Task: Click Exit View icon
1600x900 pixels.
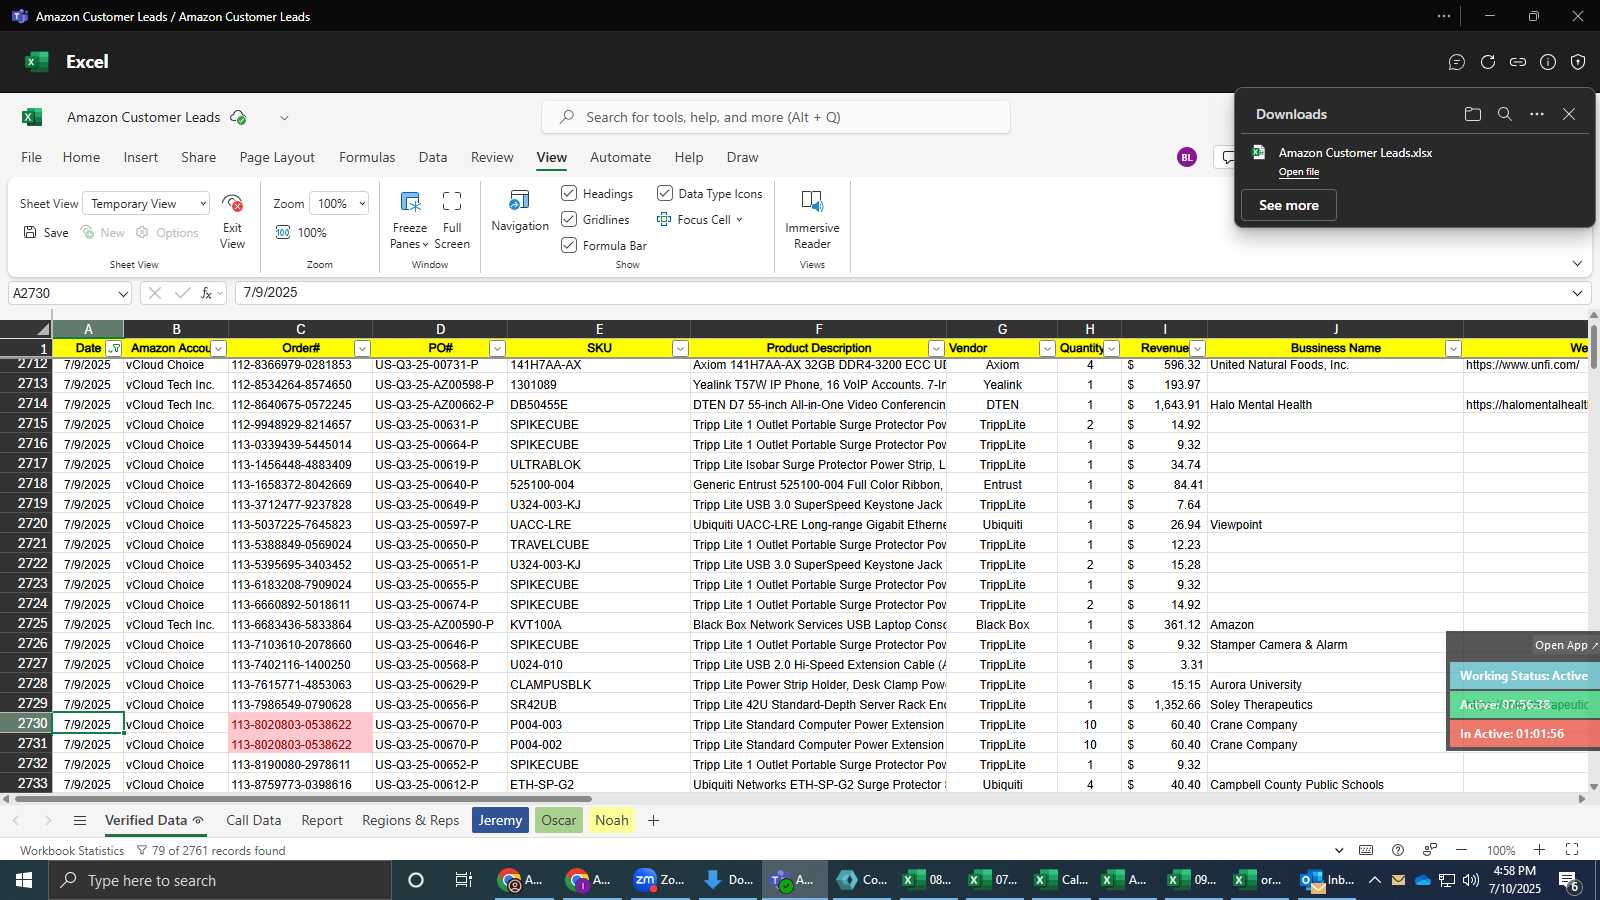Action: click(233, 203)
